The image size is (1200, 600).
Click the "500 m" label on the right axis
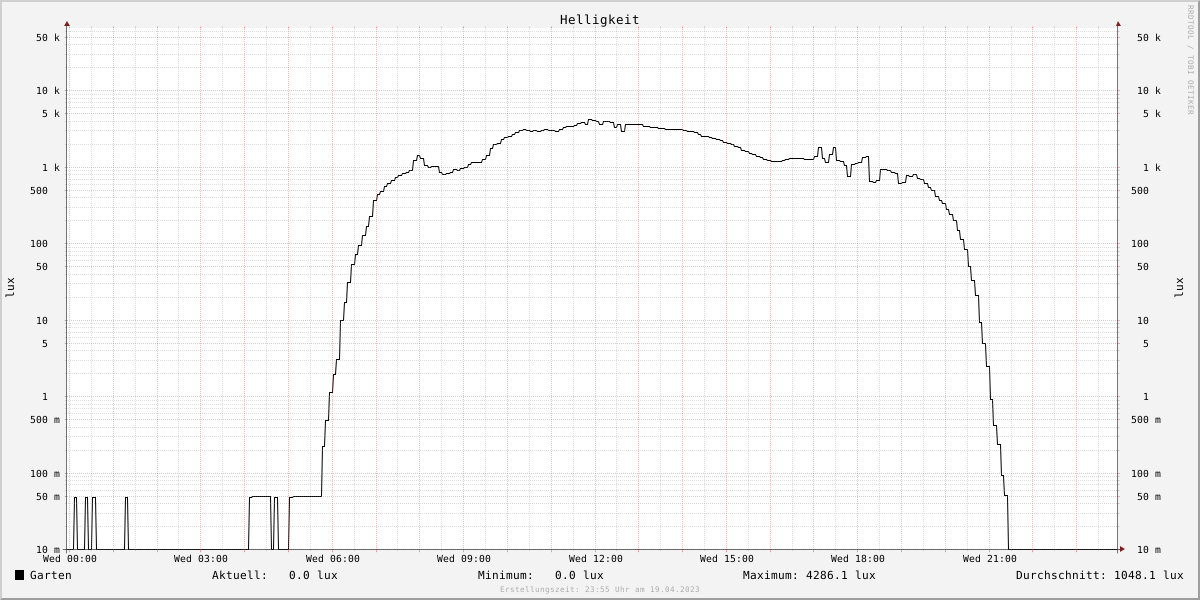tap(1146, 420)
